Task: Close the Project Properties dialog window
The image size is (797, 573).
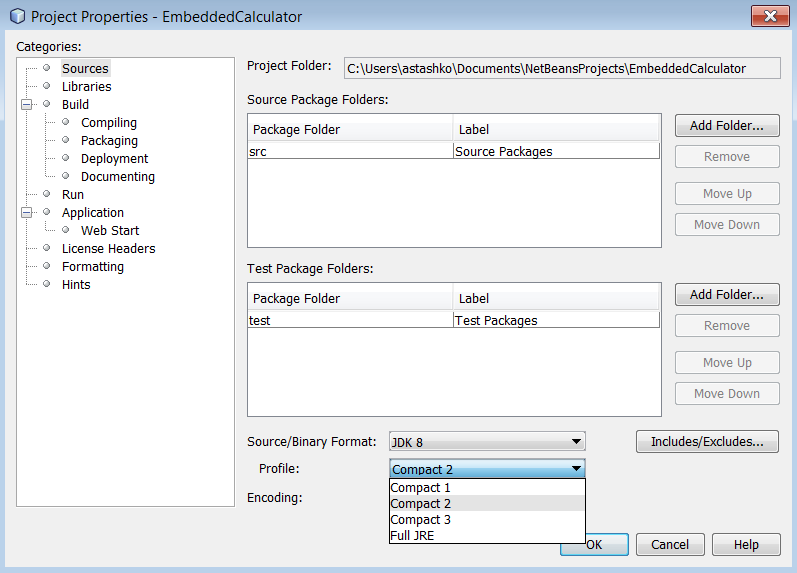Action: coord(768,16)
